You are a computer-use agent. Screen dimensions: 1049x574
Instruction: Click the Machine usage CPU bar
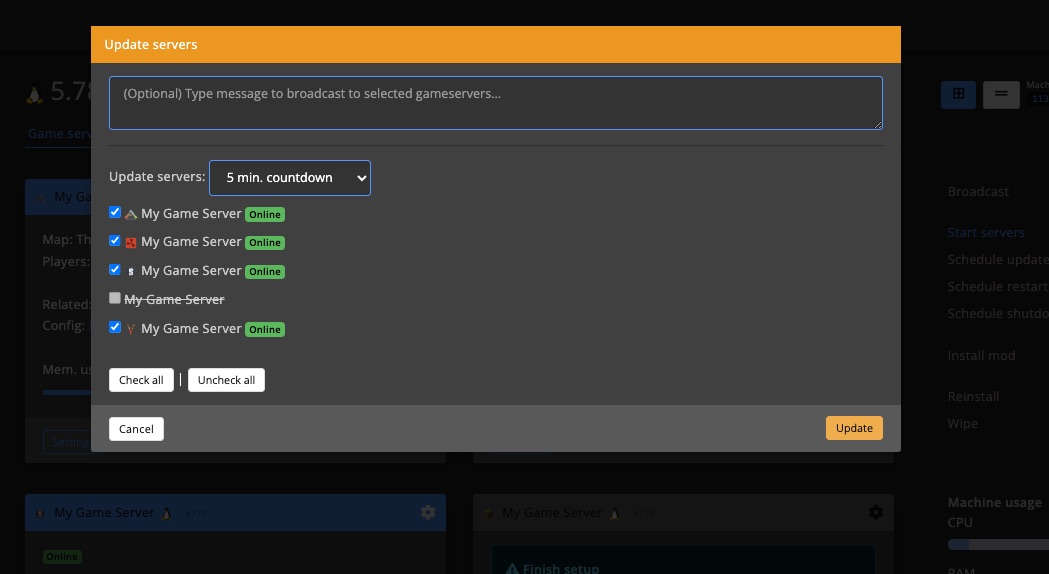998,545
